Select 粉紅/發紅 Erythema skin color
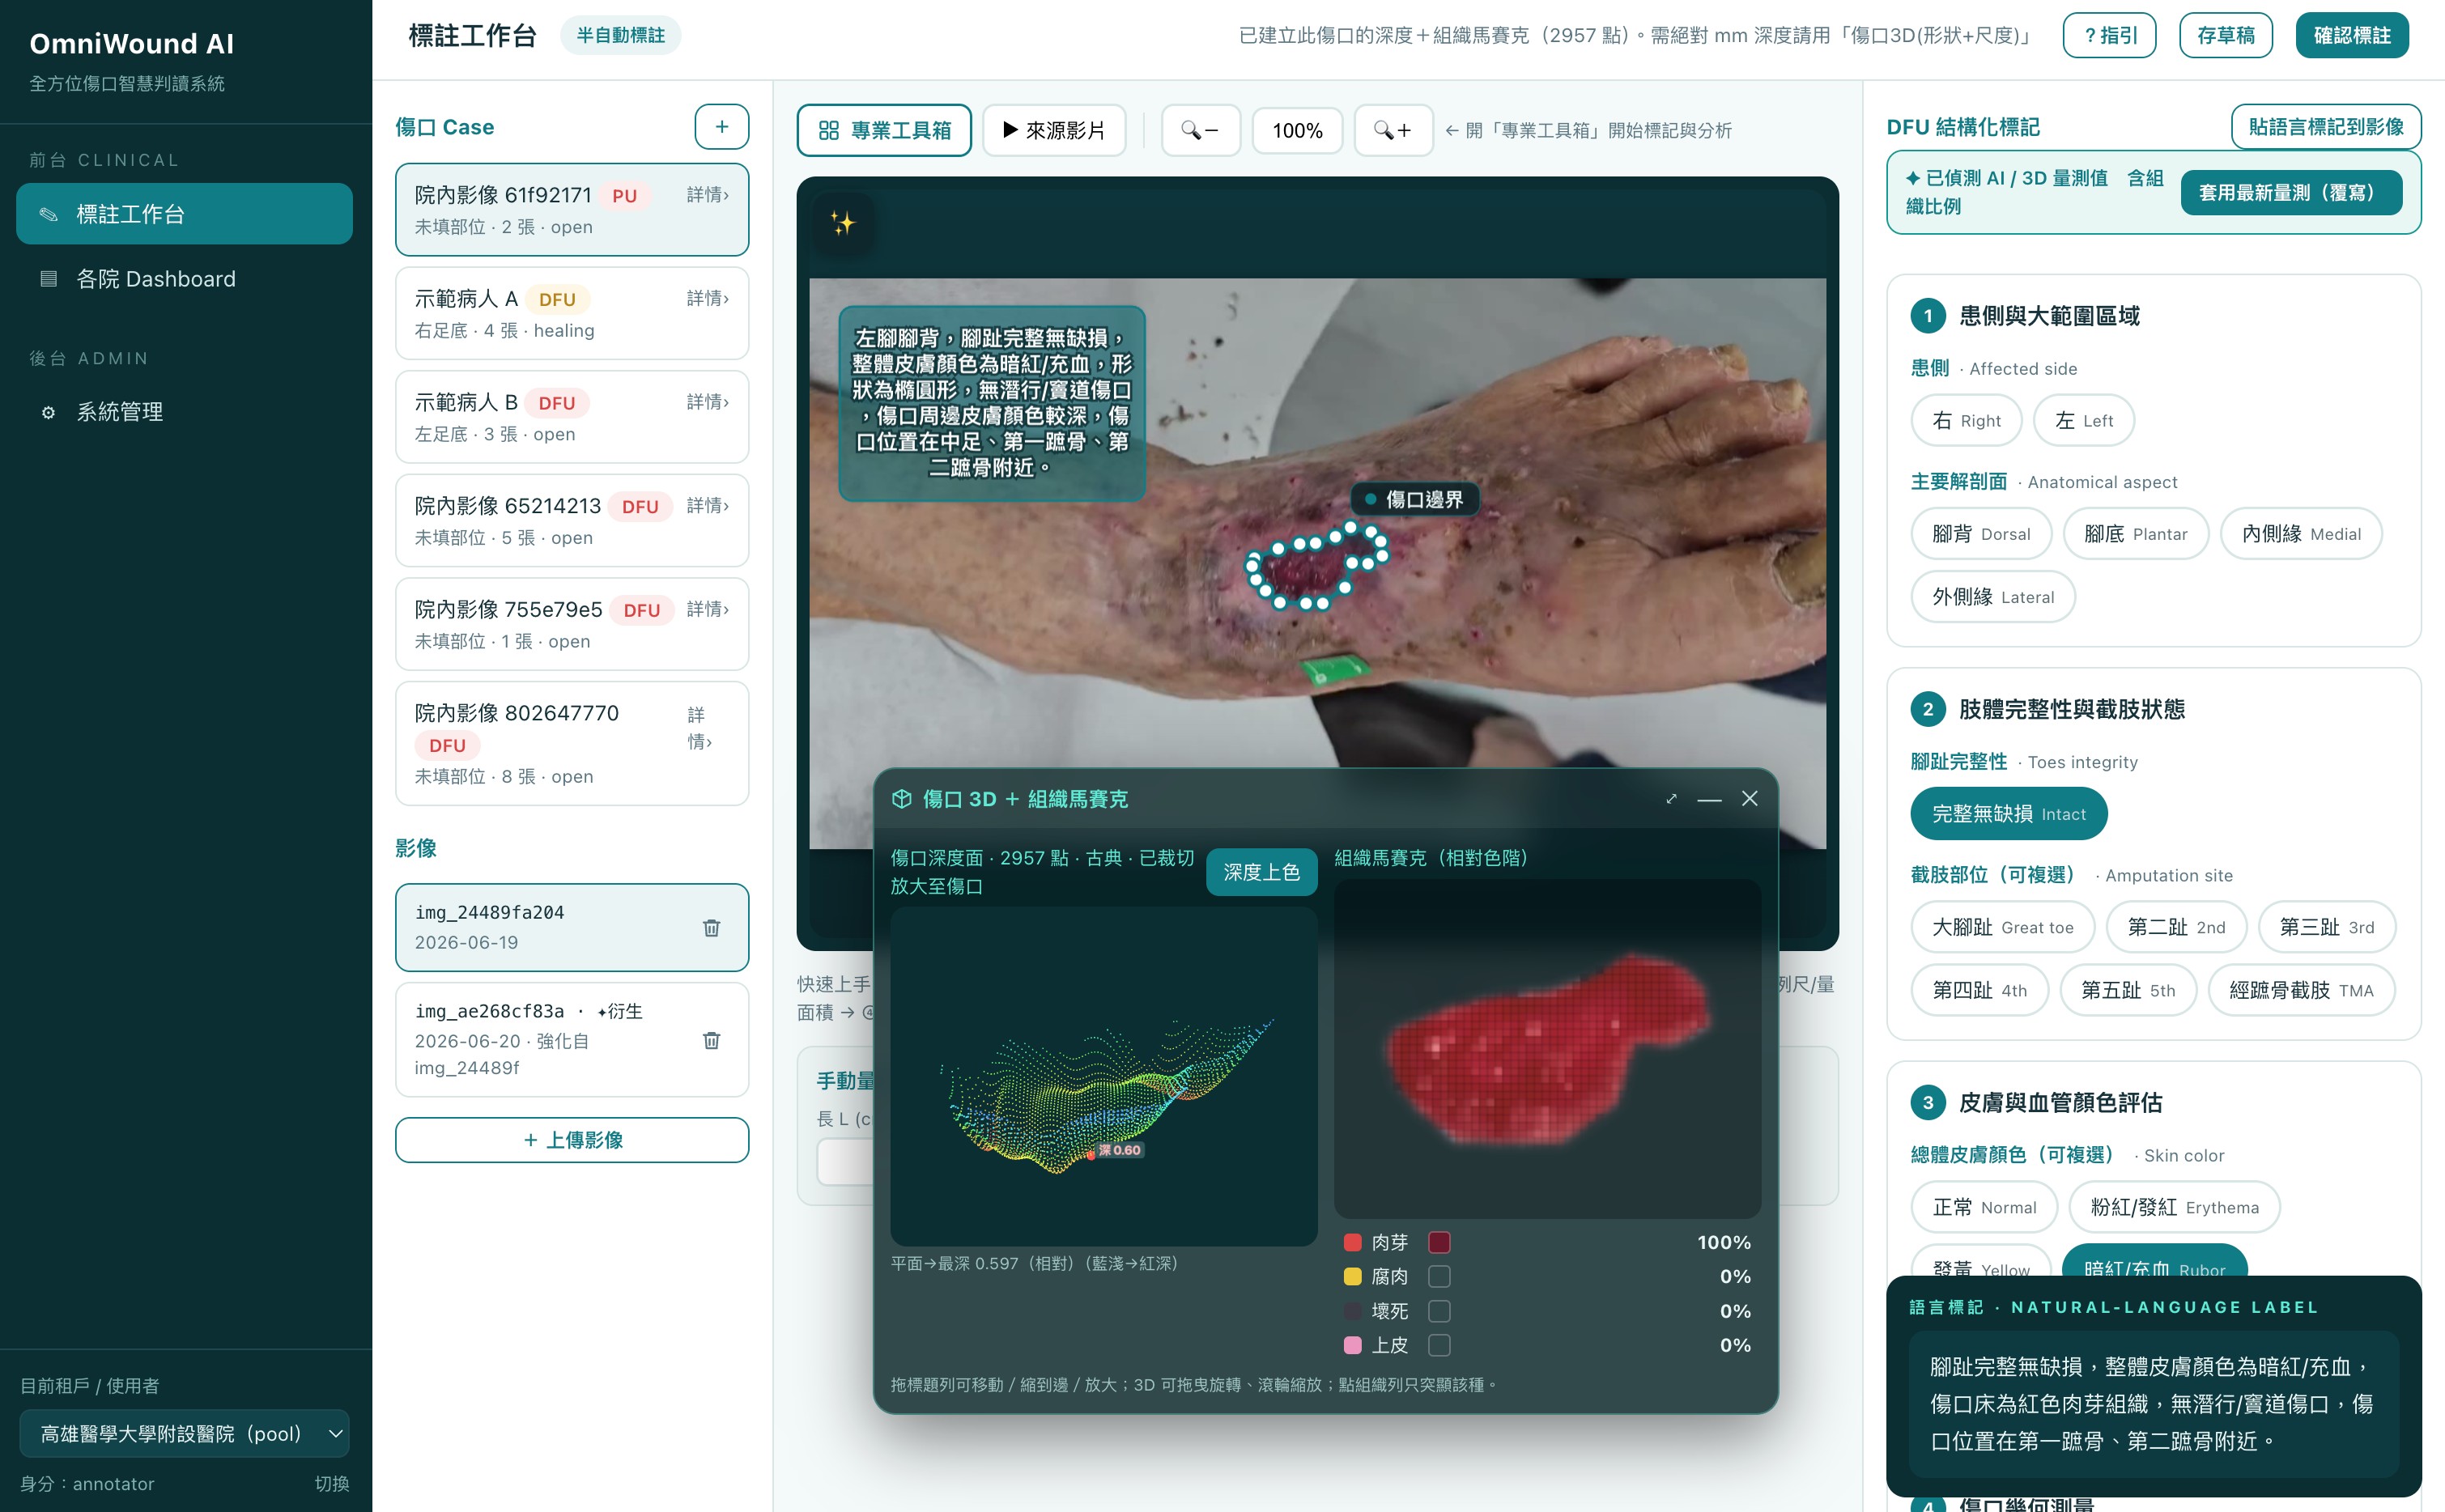Viewport: 2445px width, 1512px height. [2174, 1207]
